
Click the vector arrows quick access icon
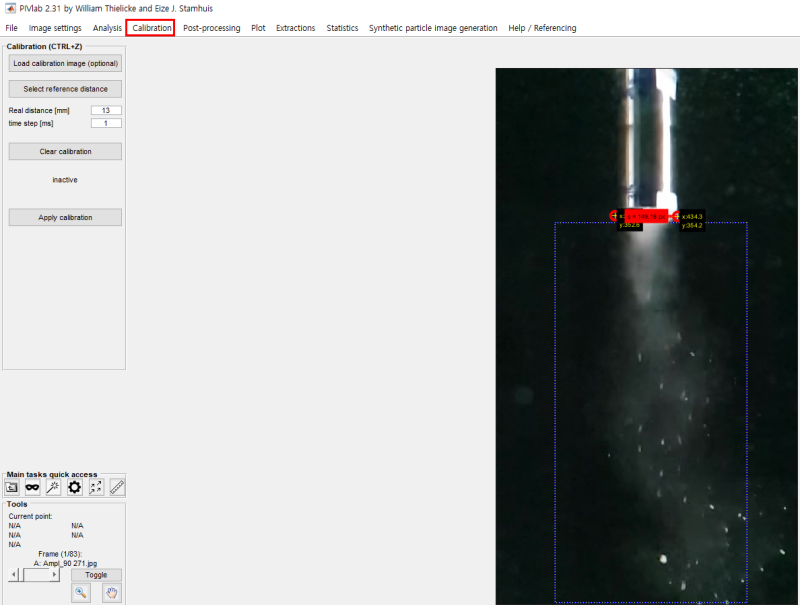[x=96, y=488]
